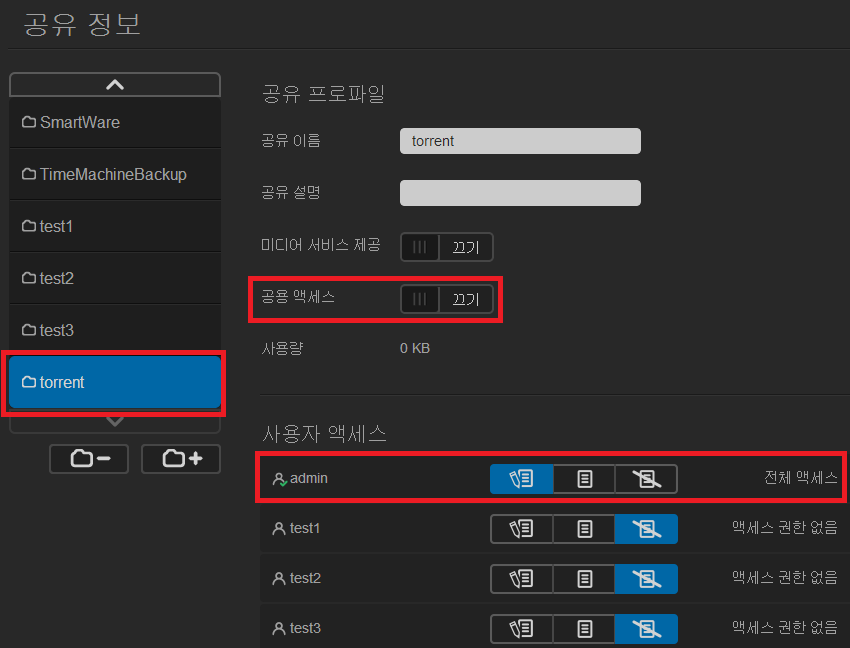Viewport: 850px width, 648px height.
Task: Grant test1 read/write access icon
Action: click(521, 529)
